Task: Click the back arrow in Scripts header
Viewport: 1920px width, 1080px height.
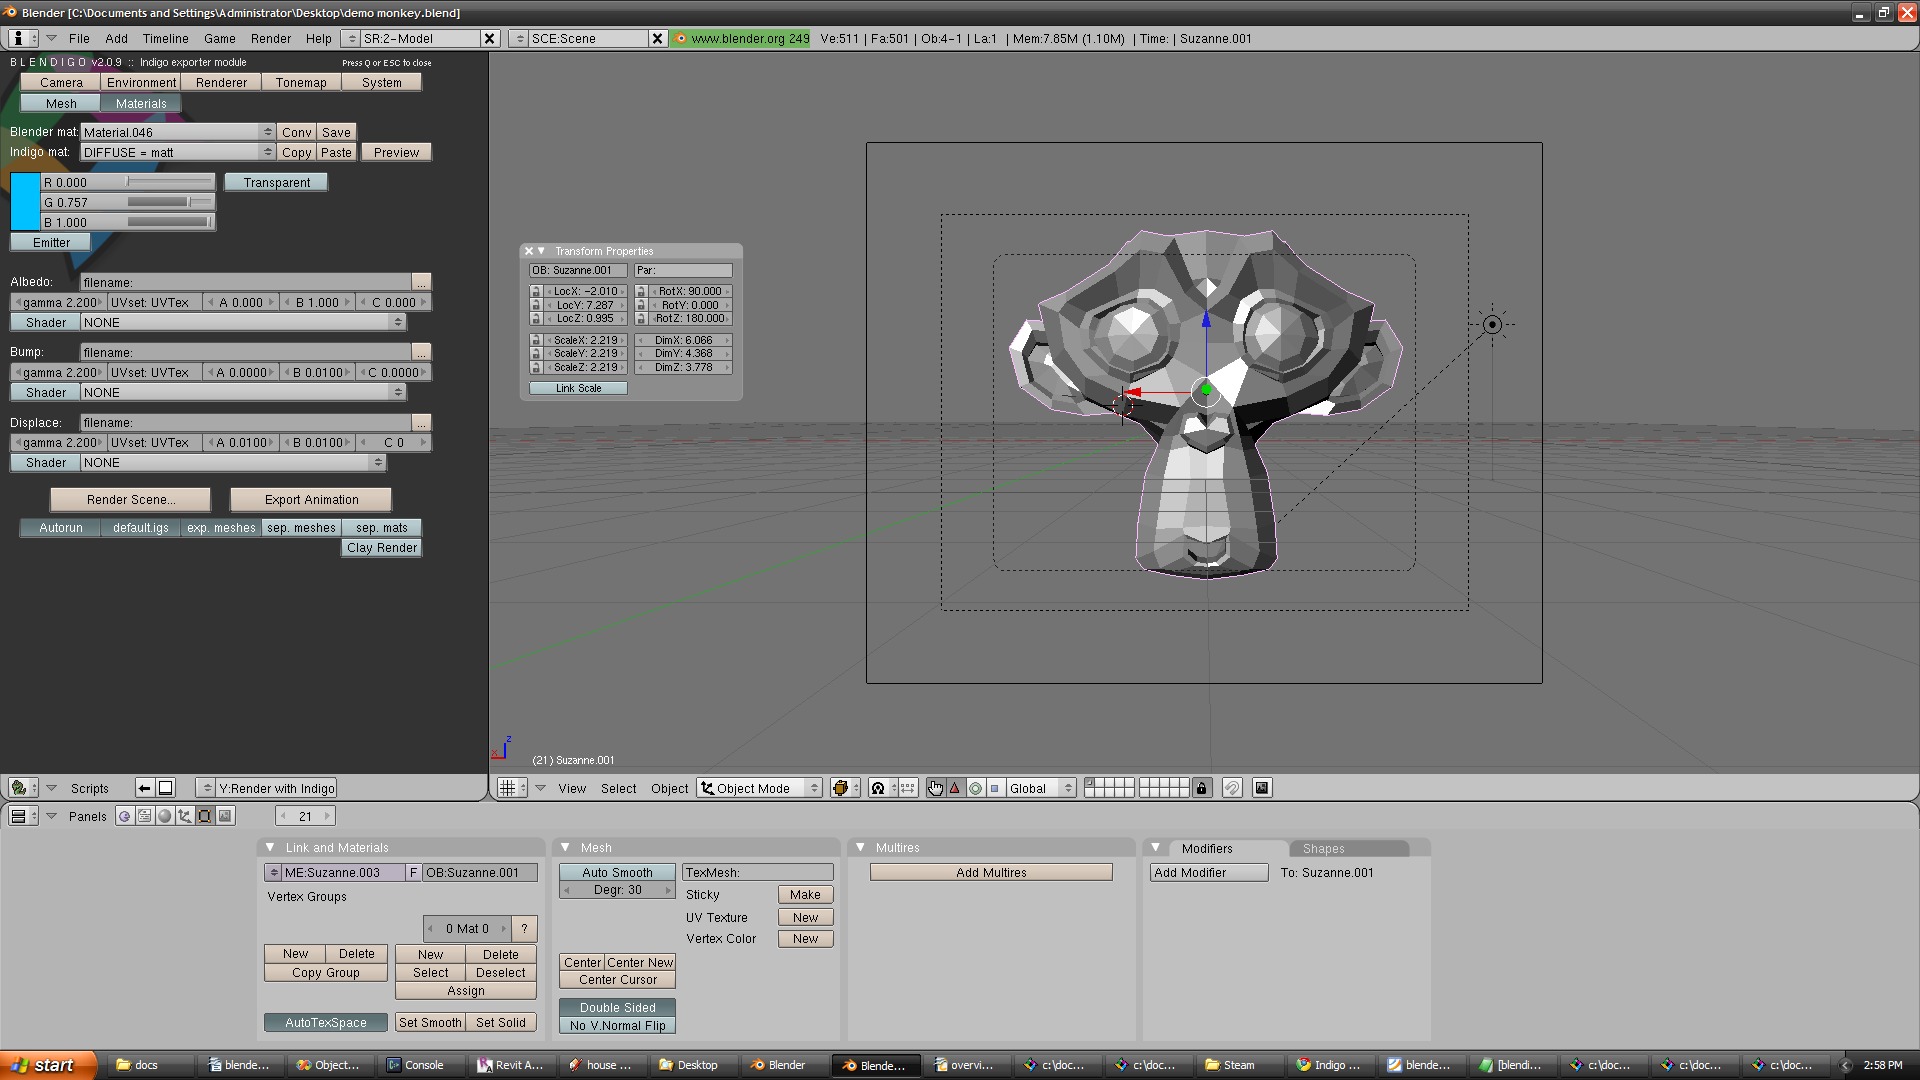Action: (x=144, y=788)
